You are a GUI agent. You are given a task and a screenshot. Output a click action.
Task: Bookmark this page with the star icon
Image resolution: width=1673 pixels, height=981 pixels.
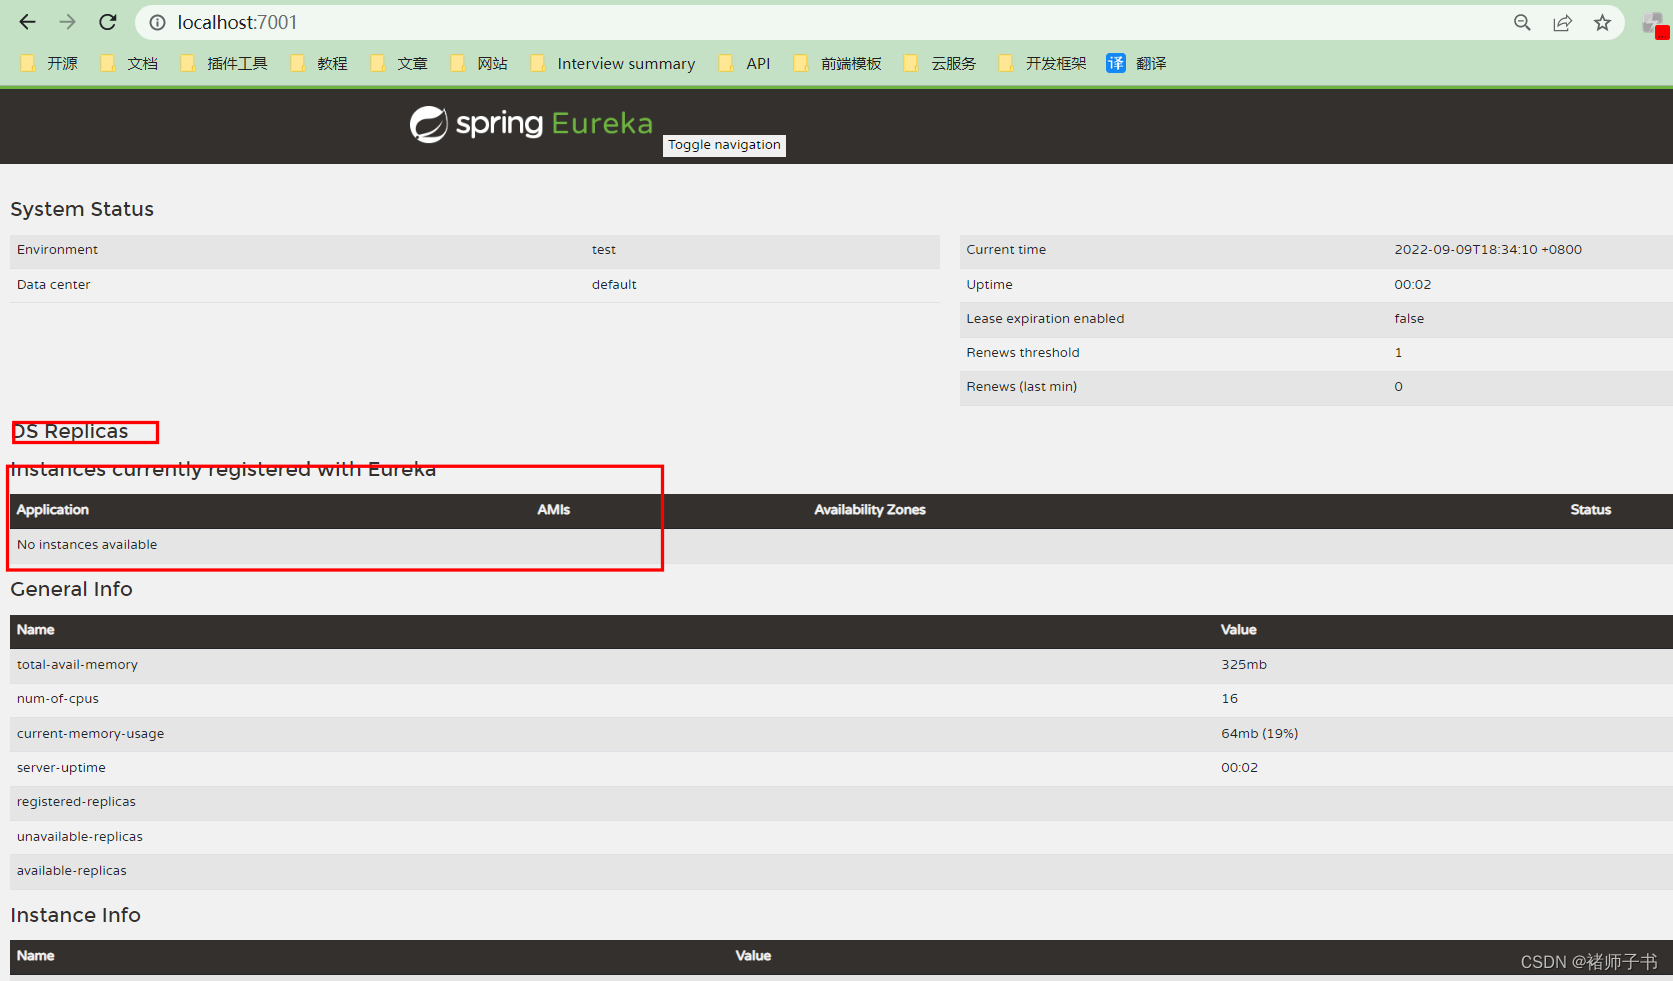pyautogui.click(x=1602, y=22)
